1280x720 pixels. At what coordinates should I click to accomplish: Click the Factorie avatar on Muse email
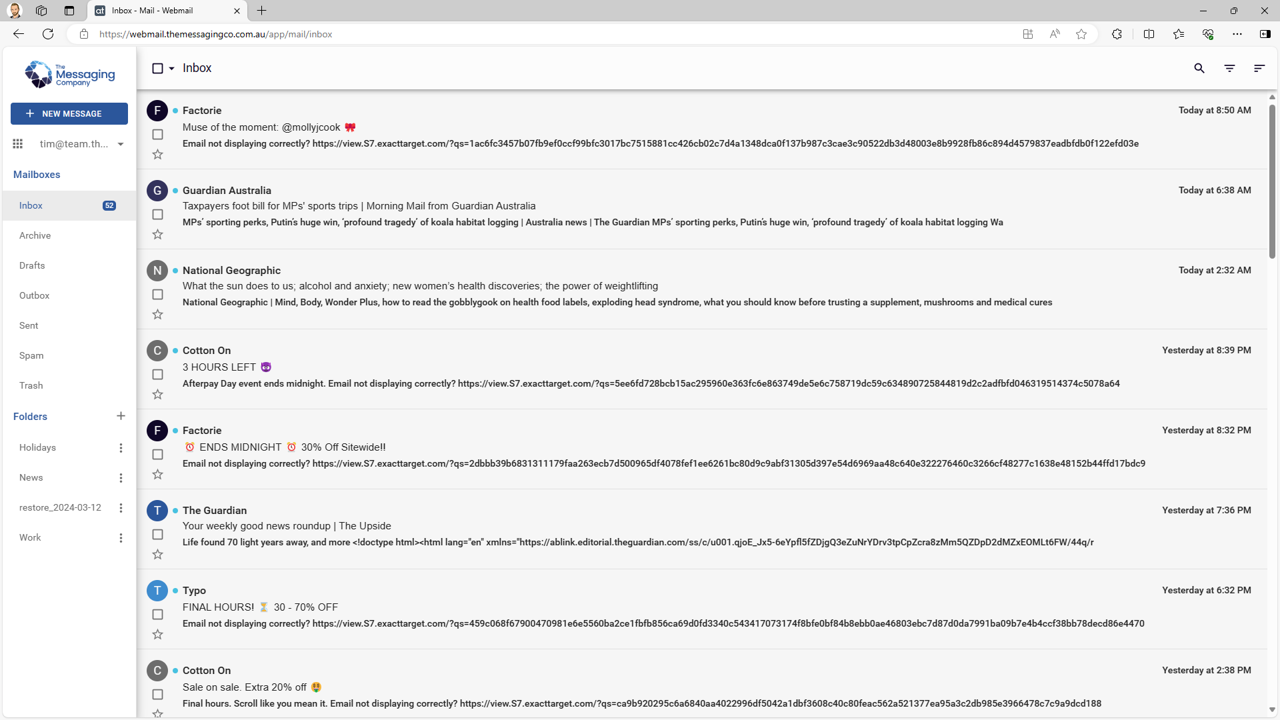(157, 111)
